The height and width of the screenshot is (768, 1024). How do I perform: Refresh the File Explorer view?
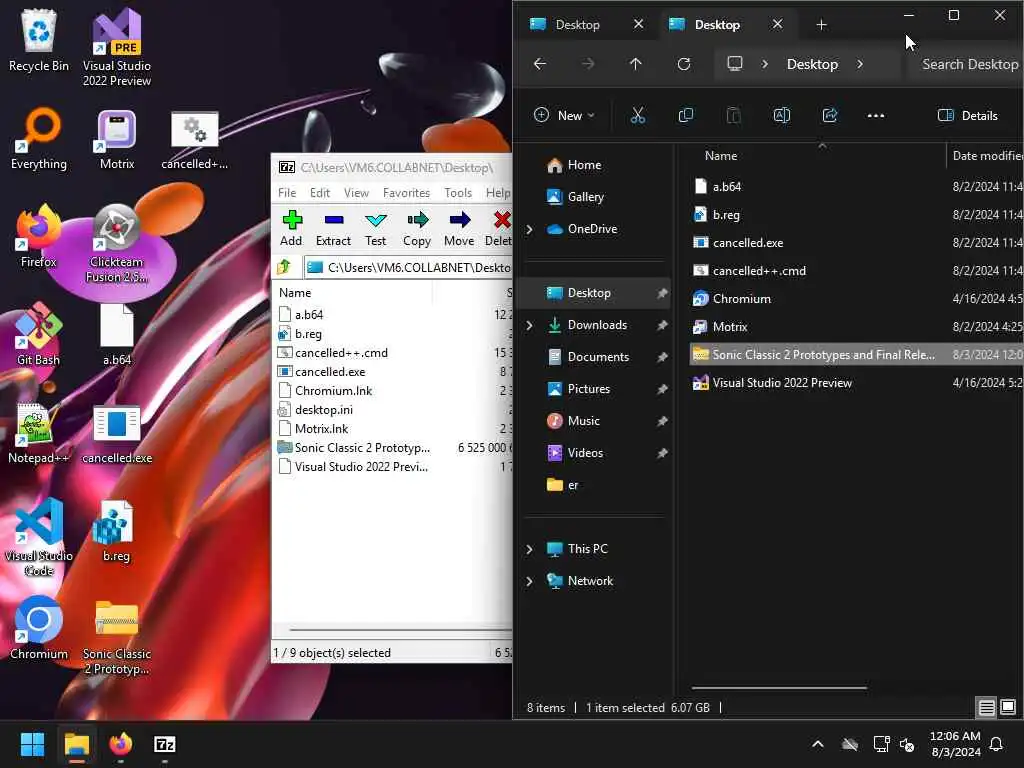click(684, 64)
